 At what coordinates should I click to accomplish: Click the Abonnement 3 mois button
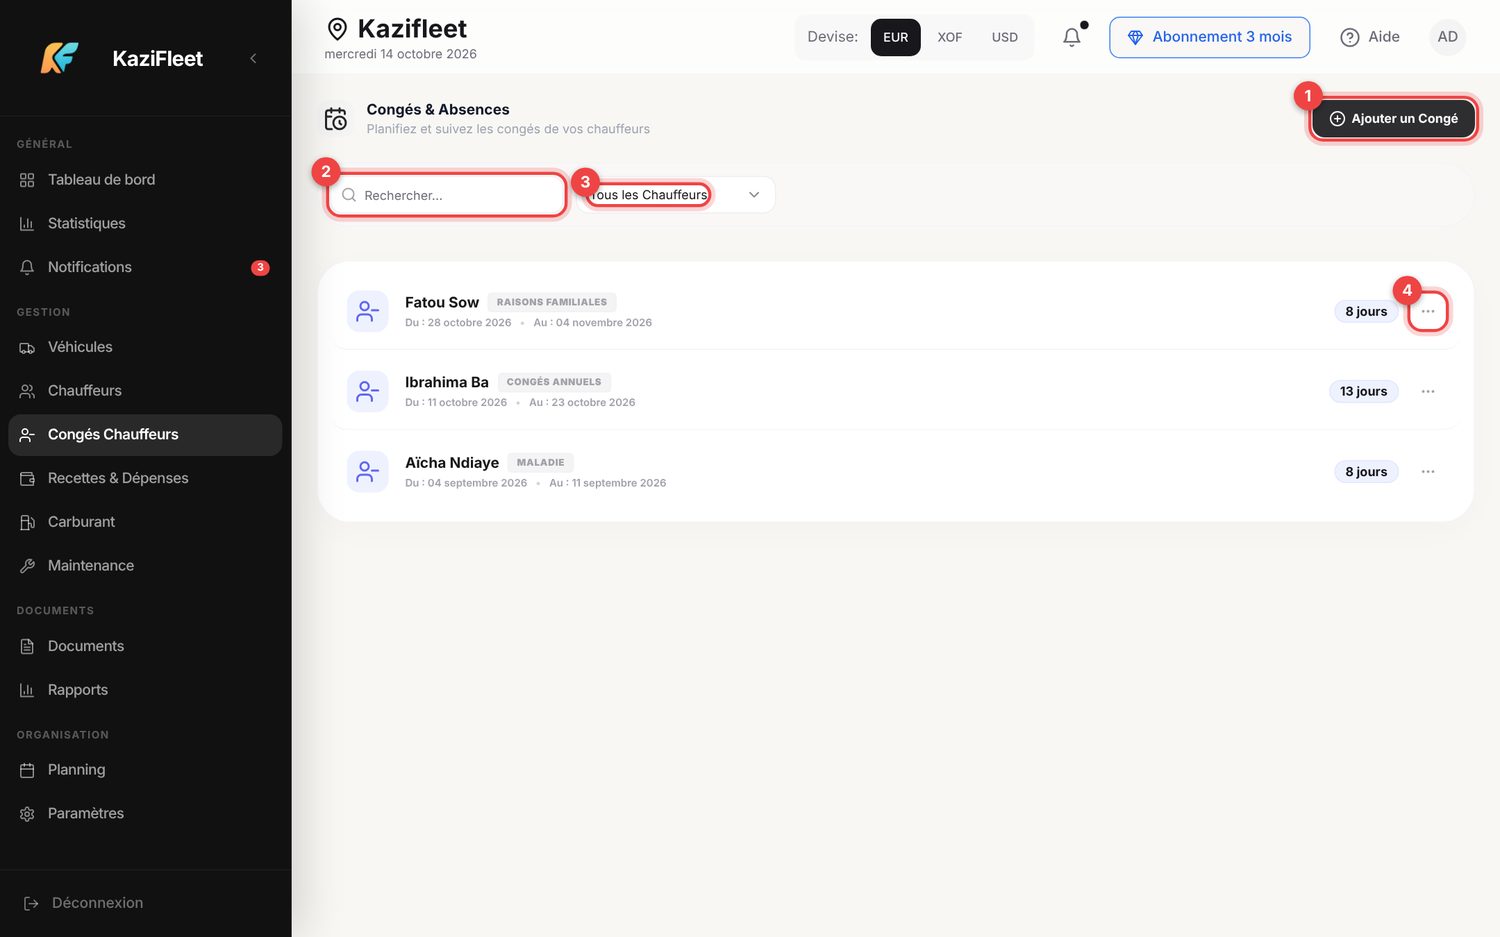(x=1209, y=37)
